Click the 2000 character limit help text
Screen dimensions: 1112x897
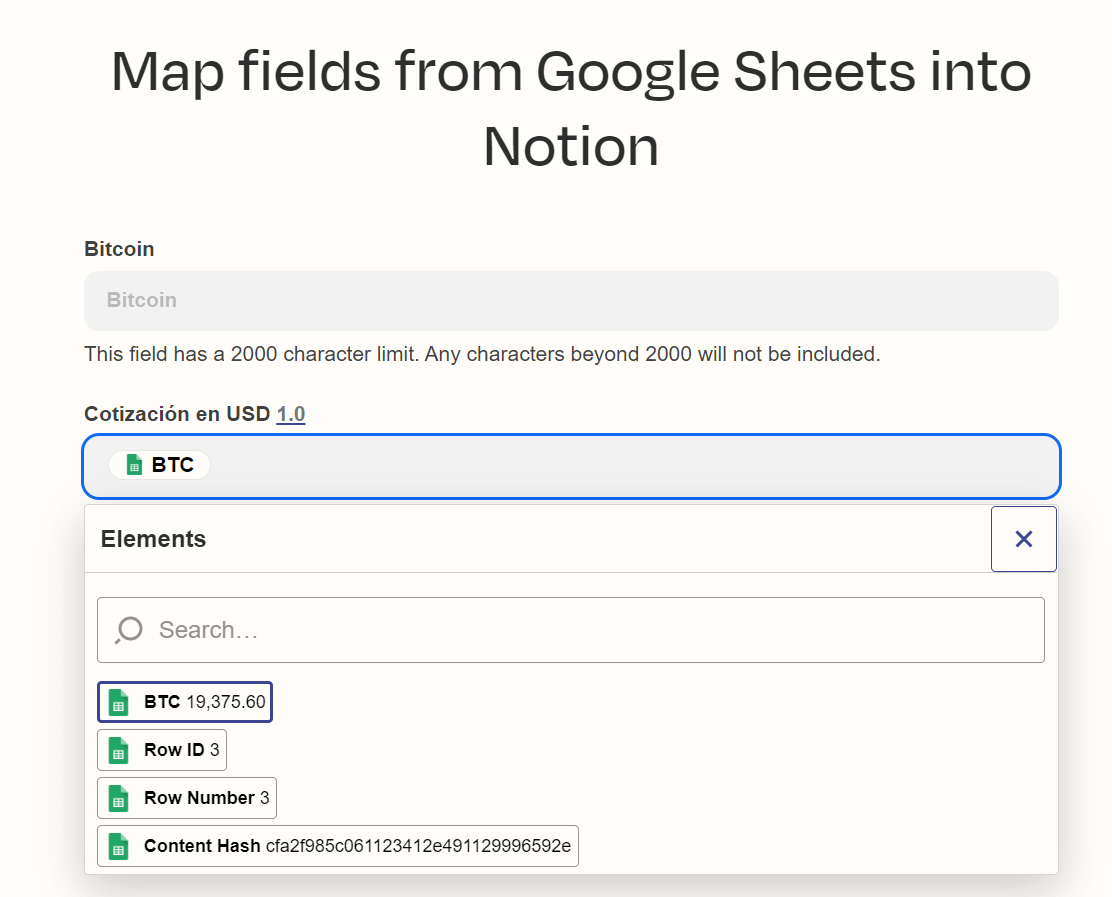(x=482, y=354)
